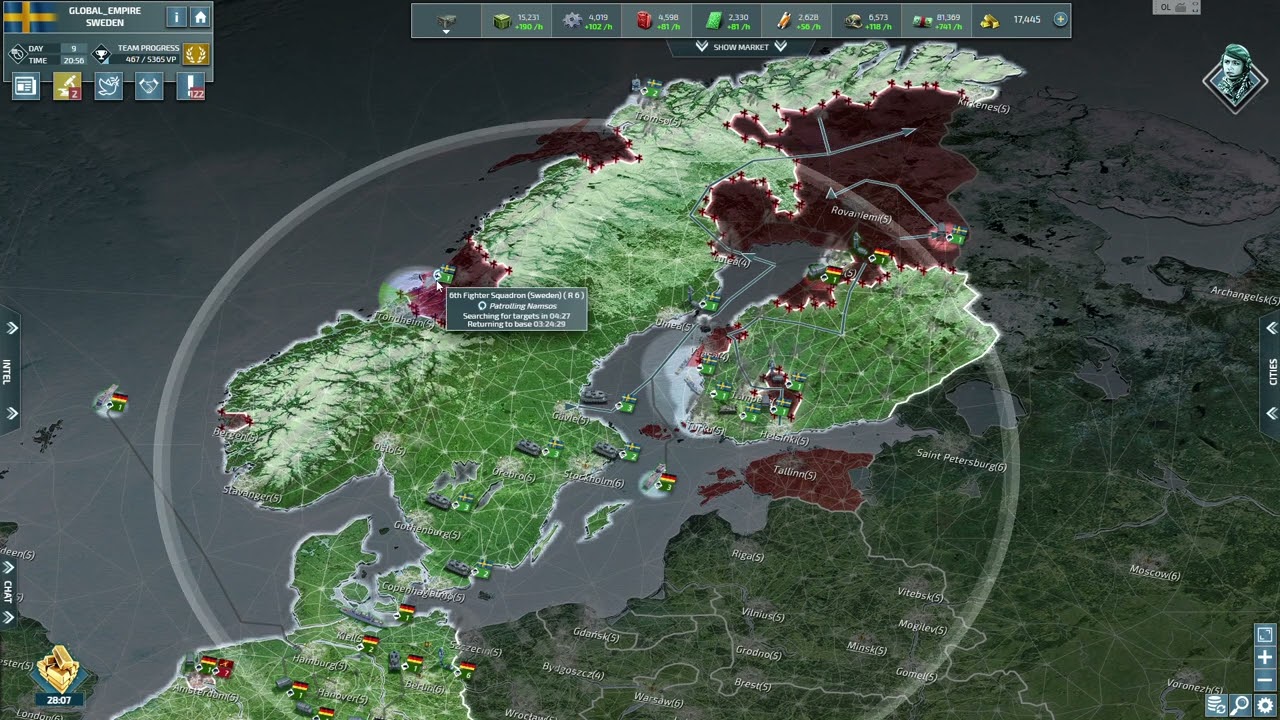This screenshot has width=1280, height=720.
Task: Select the cash money resource
Action: tap(922, 20)
